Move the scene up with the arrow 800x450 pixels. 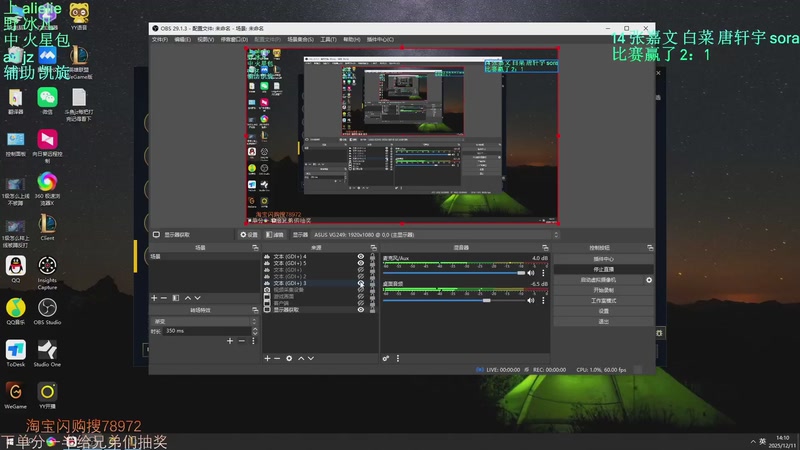click(188, 298)
